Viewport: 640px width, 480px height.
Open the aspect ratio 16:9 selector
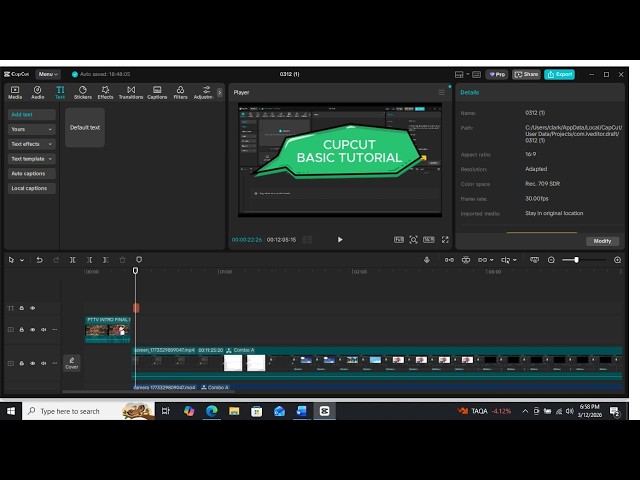click(429, 240)
